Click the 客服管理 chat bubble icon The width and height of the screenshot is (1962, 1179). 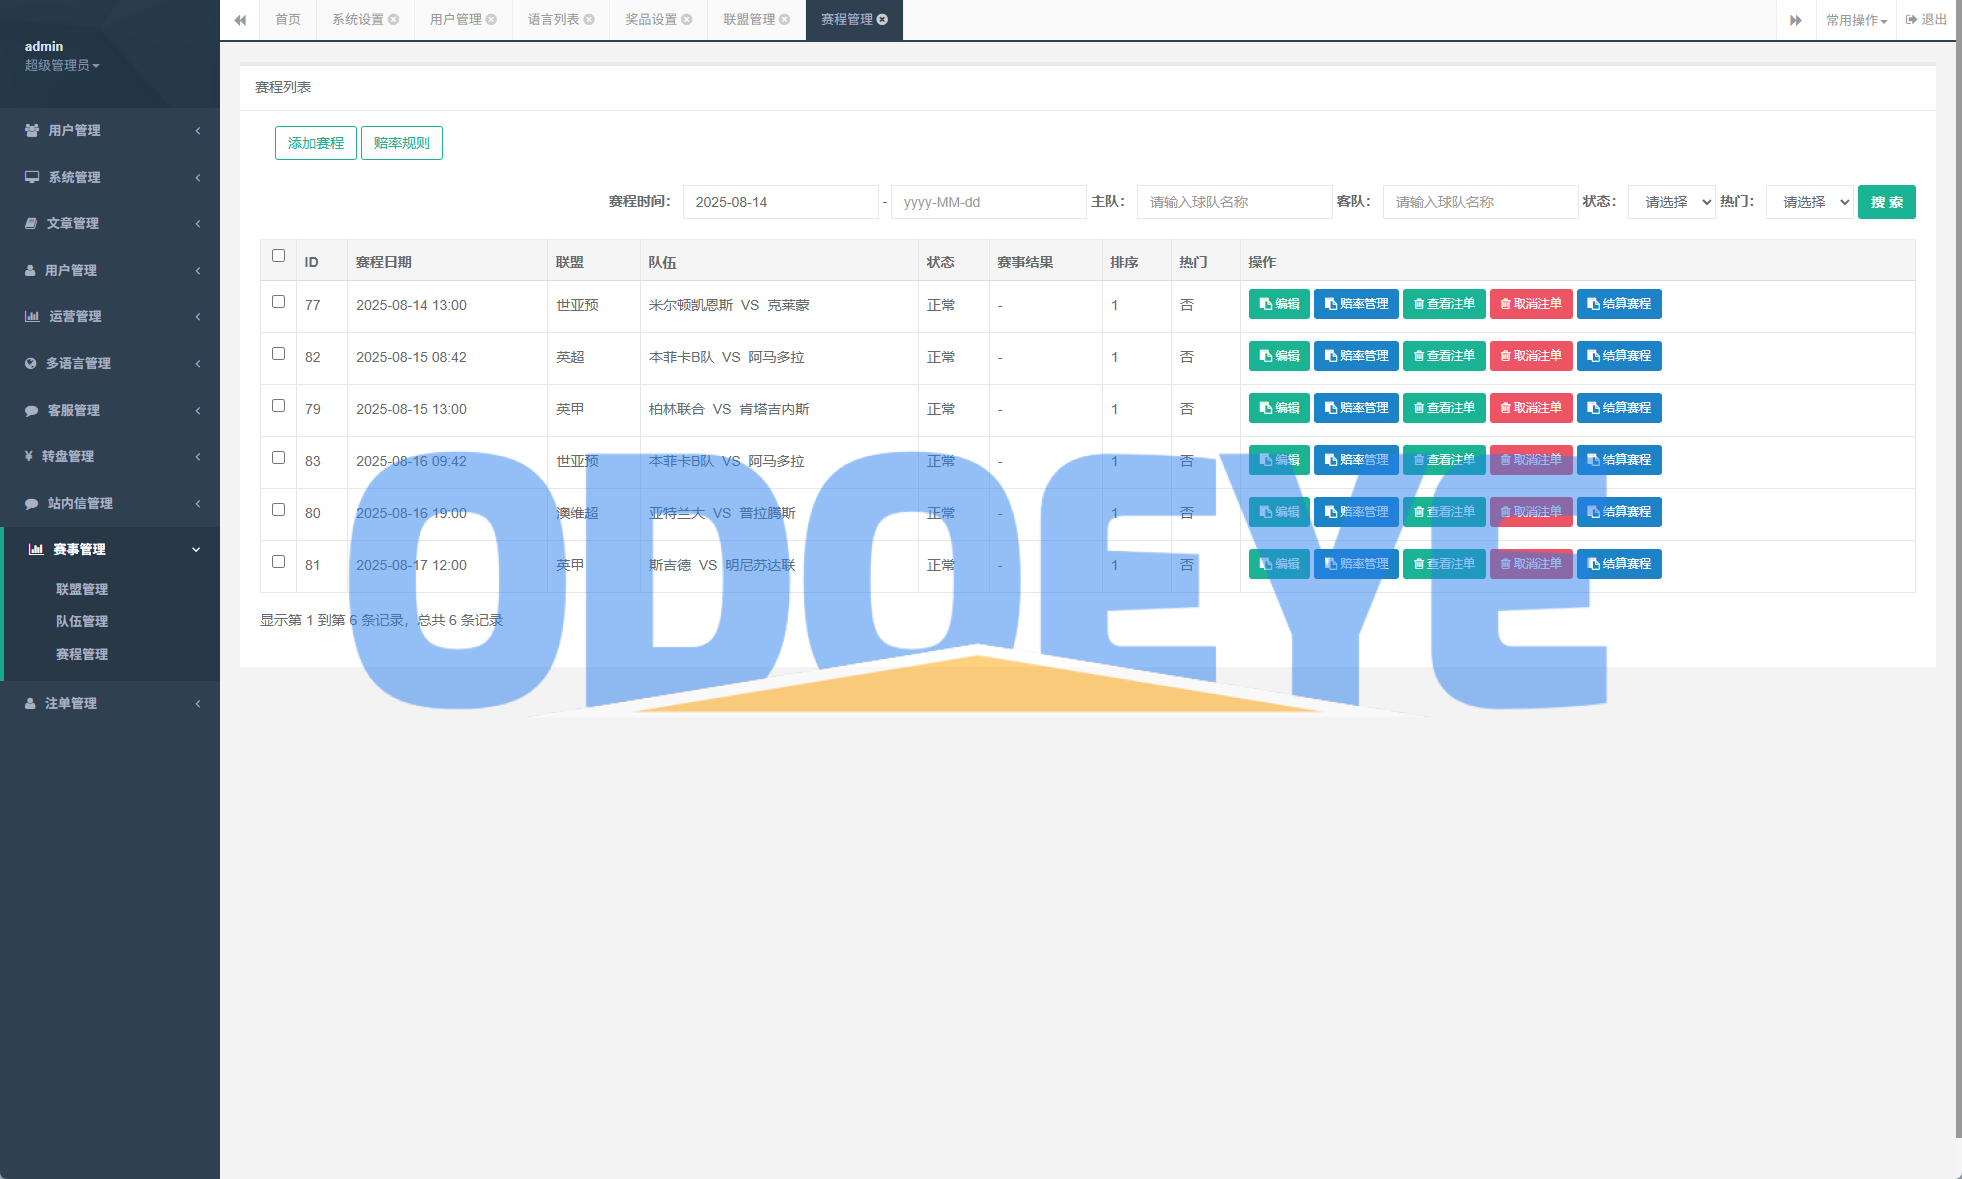point(31,410)
